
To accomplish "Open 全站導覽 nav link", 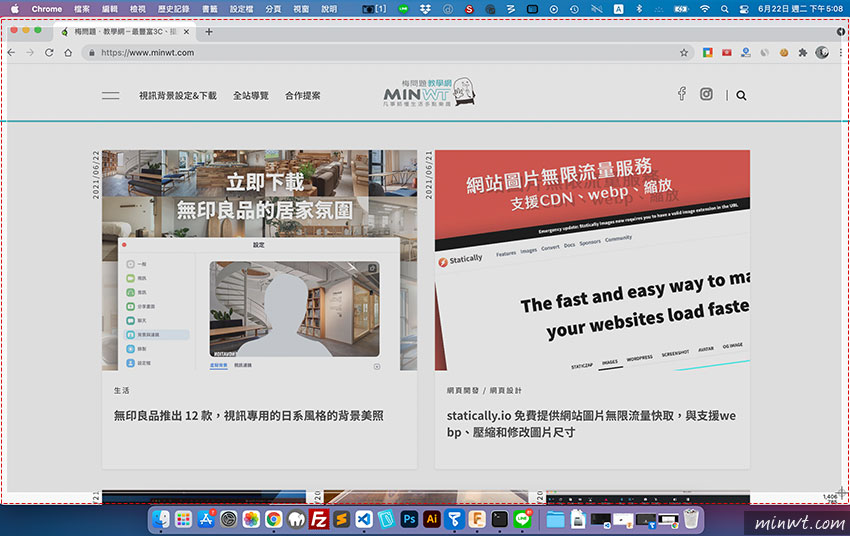I will coord(250,95).
